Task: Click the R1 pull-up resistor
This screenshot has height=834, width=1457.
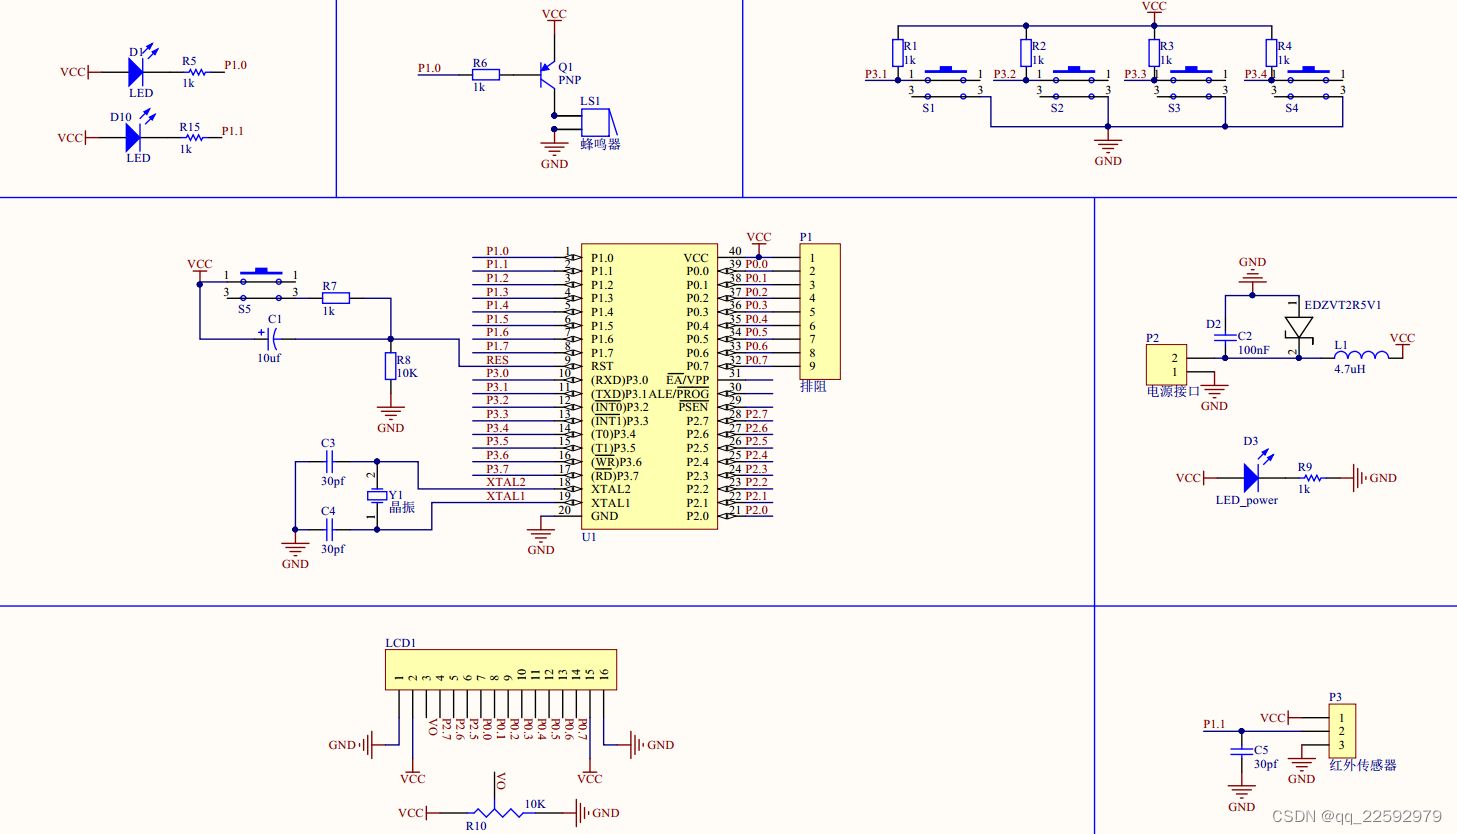Action: 898,53
